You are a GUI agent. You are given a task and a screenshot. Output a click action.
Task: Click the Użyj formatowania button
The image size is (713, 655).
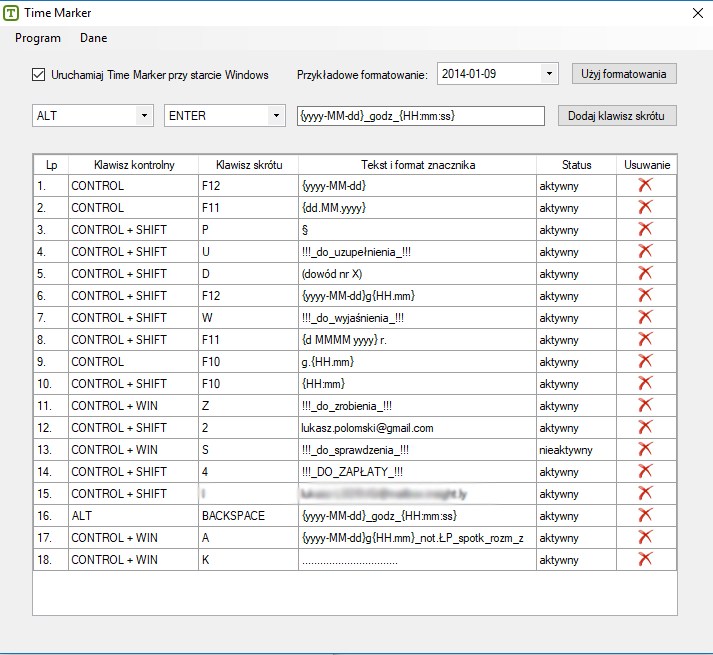(x=624, y=74)
